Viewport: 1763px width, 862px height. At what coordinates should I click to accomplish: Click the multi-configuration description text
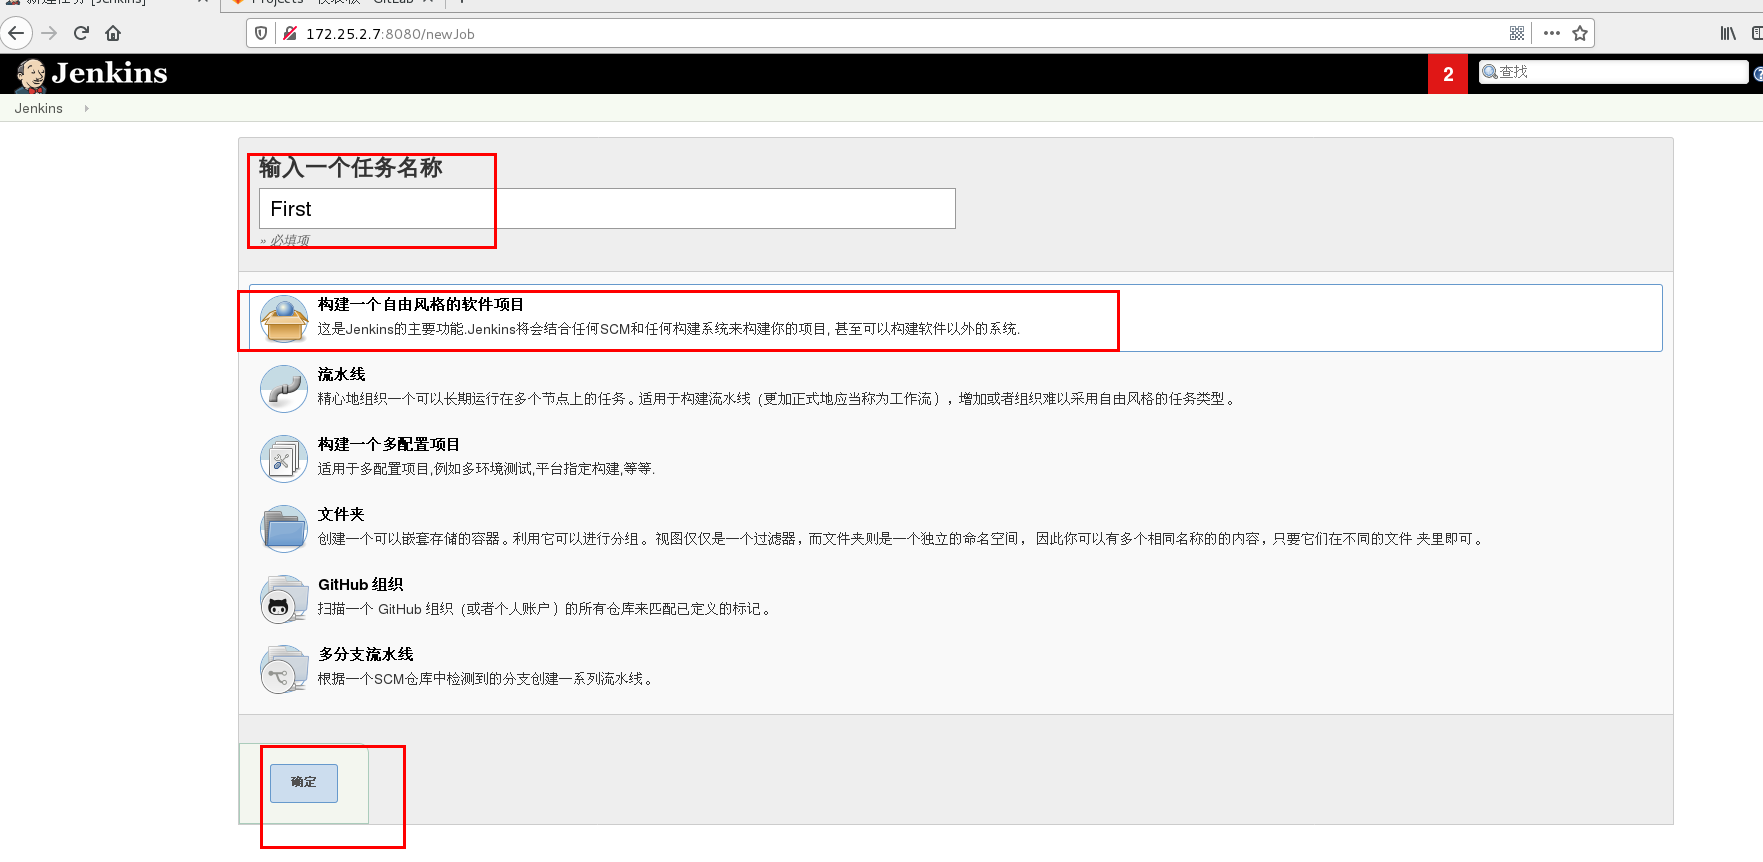tap(487, 469)
